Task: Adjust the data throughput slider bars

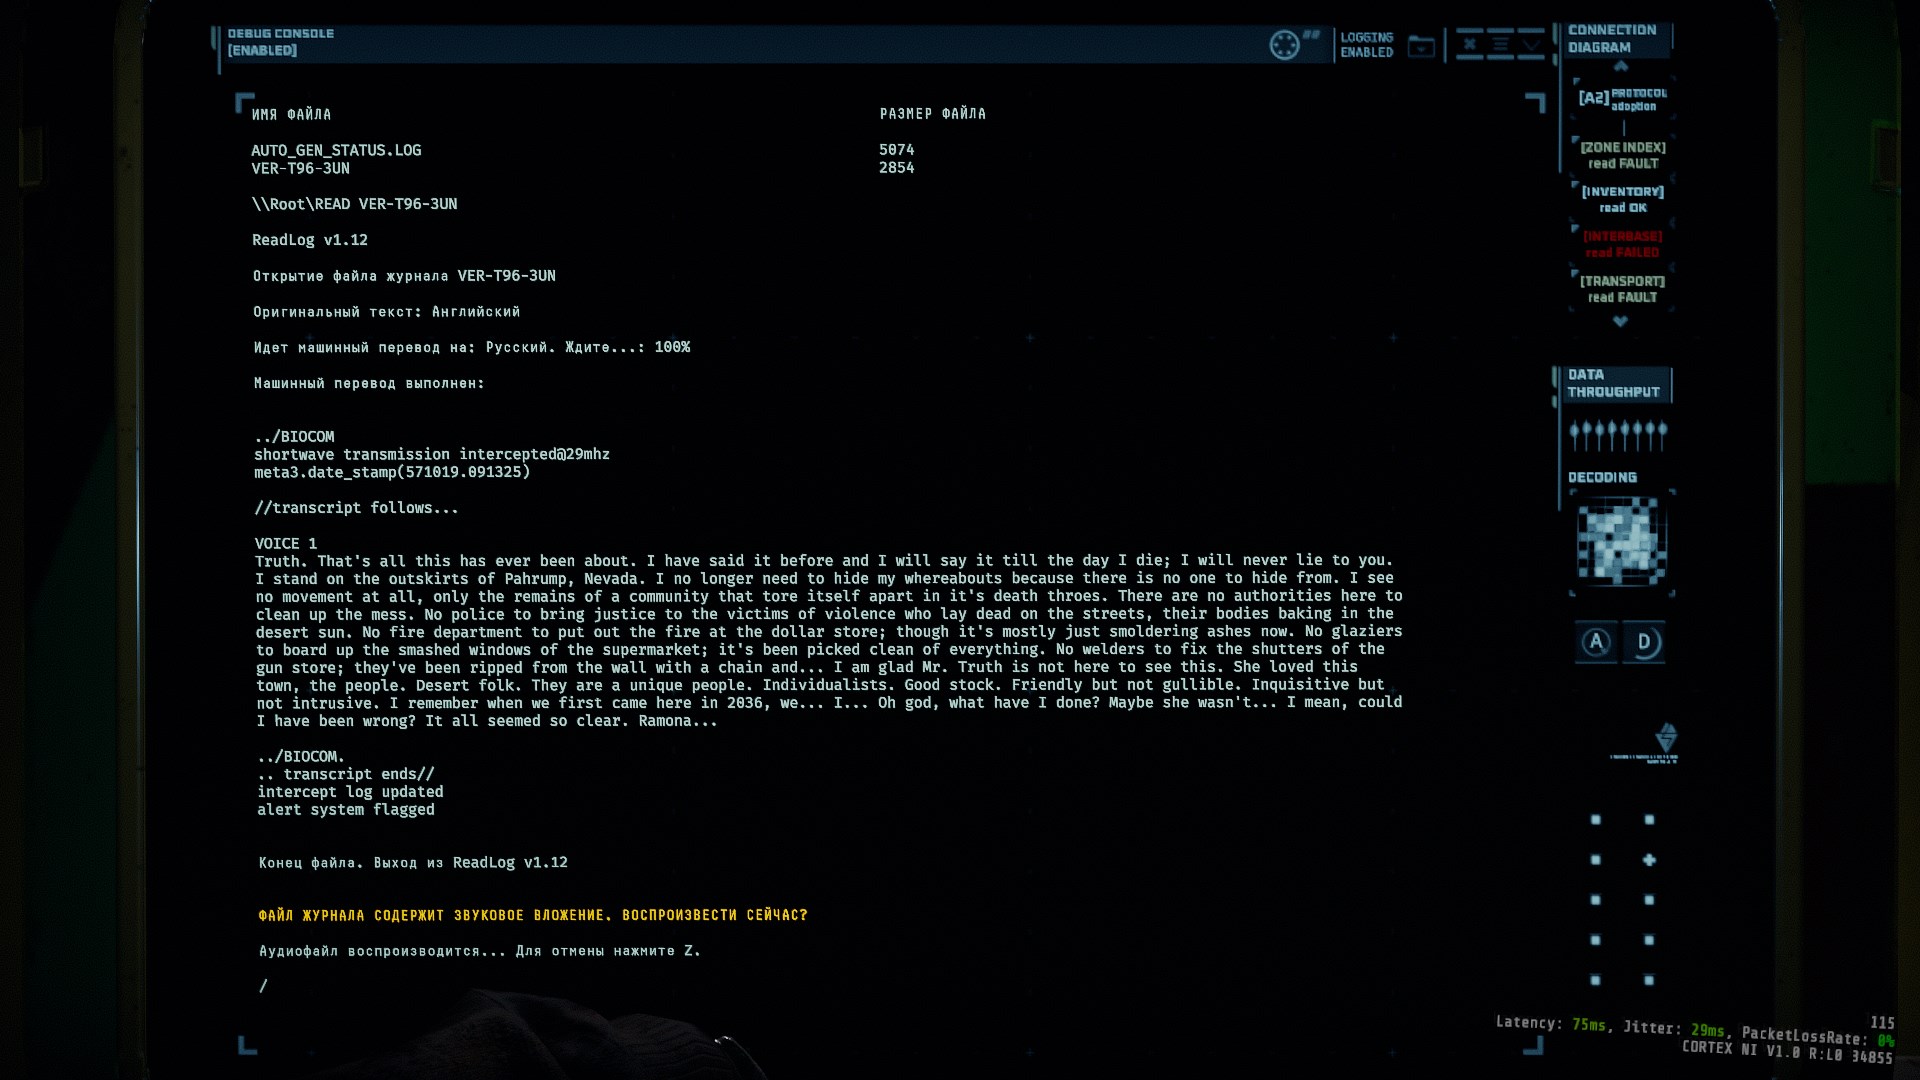Action: pos(1618,435)
